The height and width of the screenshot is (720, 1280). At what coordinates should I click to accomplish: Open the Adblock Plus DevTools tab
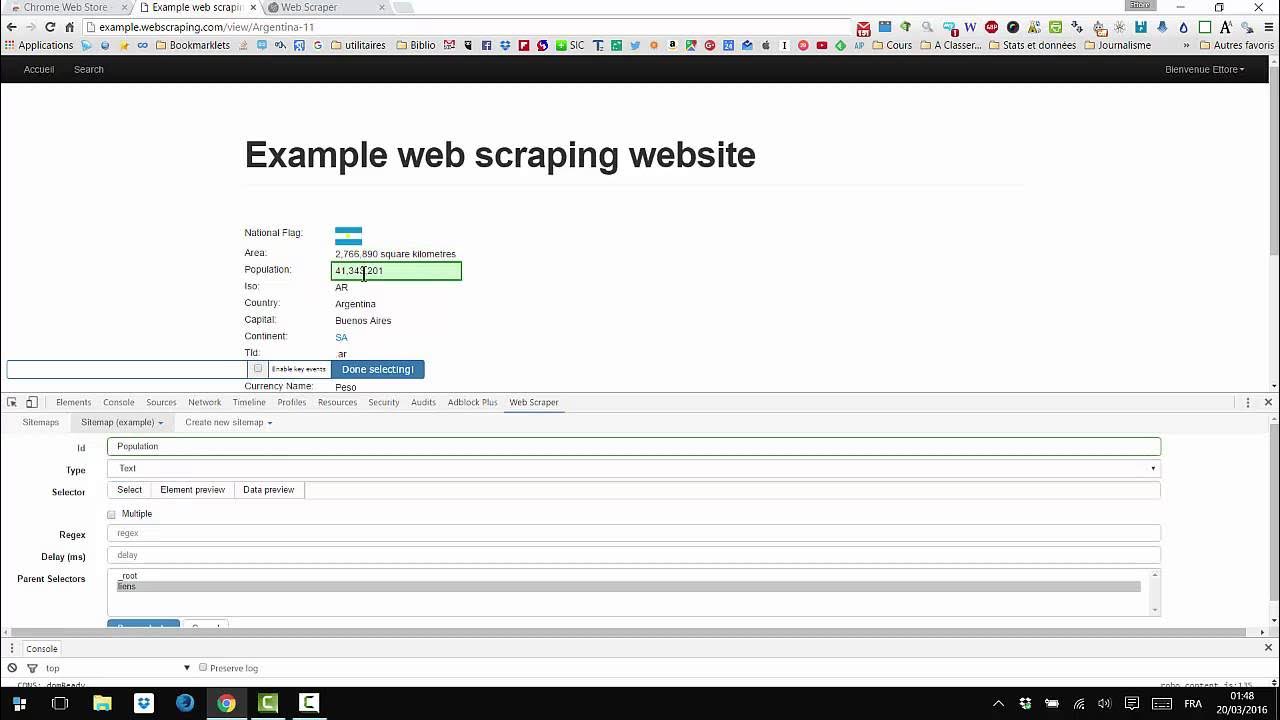[x=472, y=402]
